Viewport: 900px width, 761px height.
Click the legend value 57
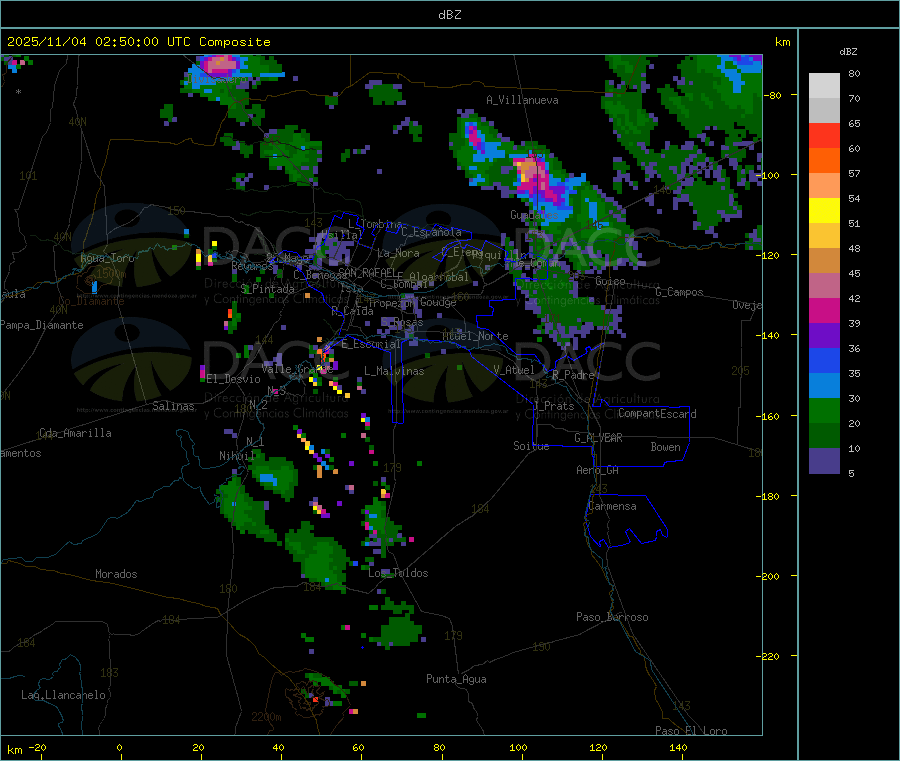pyautogui.click(x=854, y=173)
